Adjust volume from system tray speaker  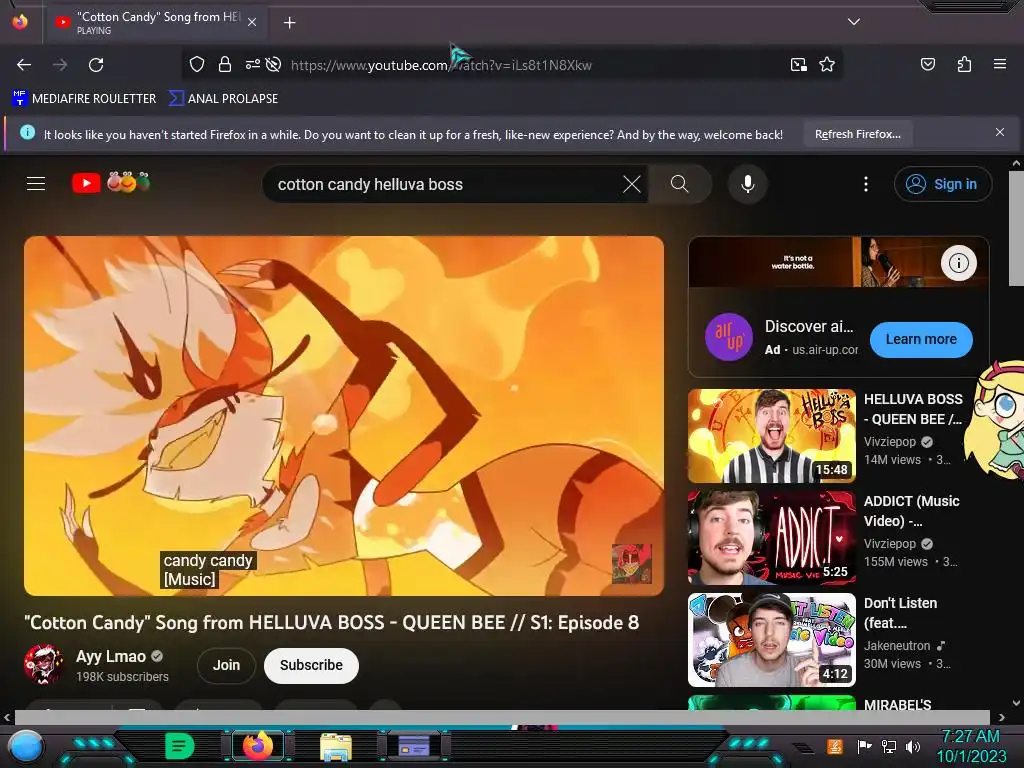click(913, 746)
